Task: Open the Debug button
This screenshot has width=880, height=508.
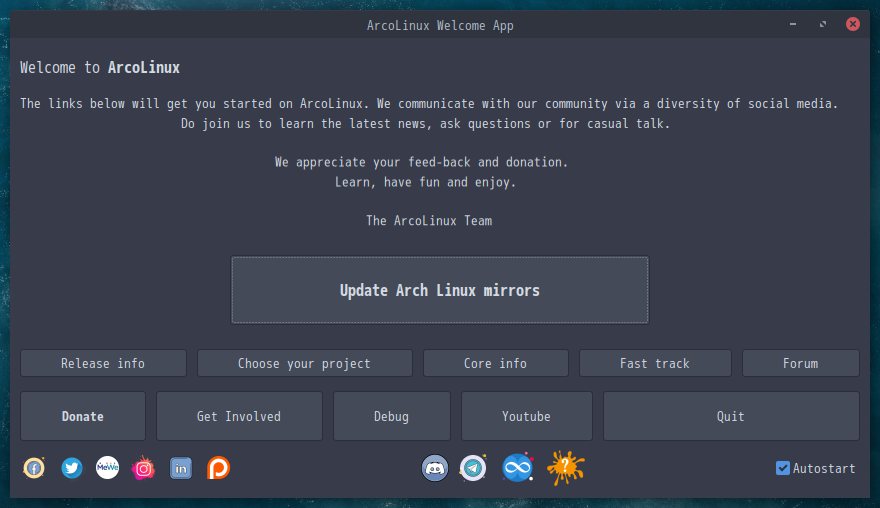Action: click(392, 416)
